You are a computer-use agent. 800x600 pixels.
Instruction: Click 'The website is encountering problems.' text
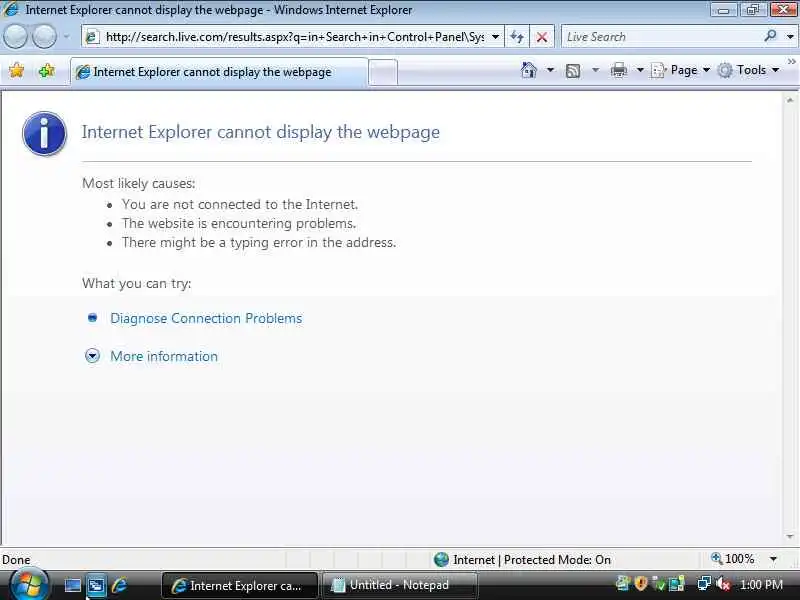click(x=239, y=223)
